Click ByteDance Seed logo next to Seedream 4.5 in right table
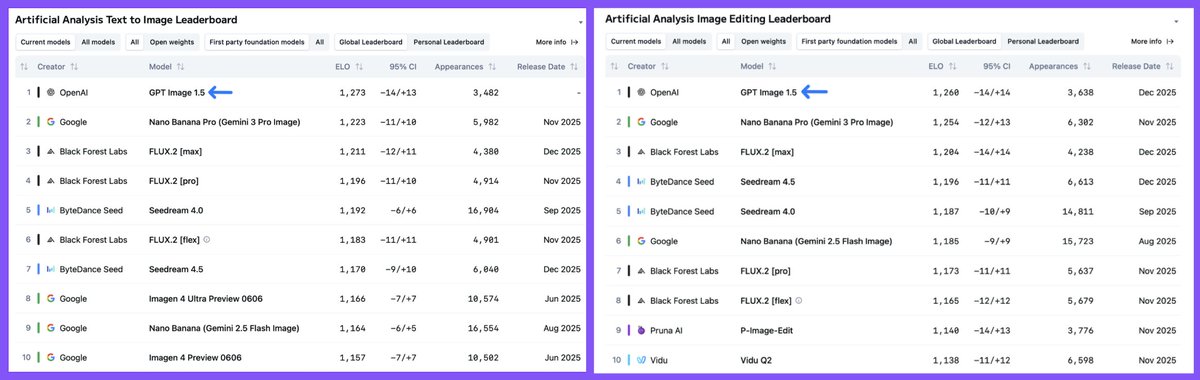Viewport: 1200px width, 380px height. coord(640,181)
